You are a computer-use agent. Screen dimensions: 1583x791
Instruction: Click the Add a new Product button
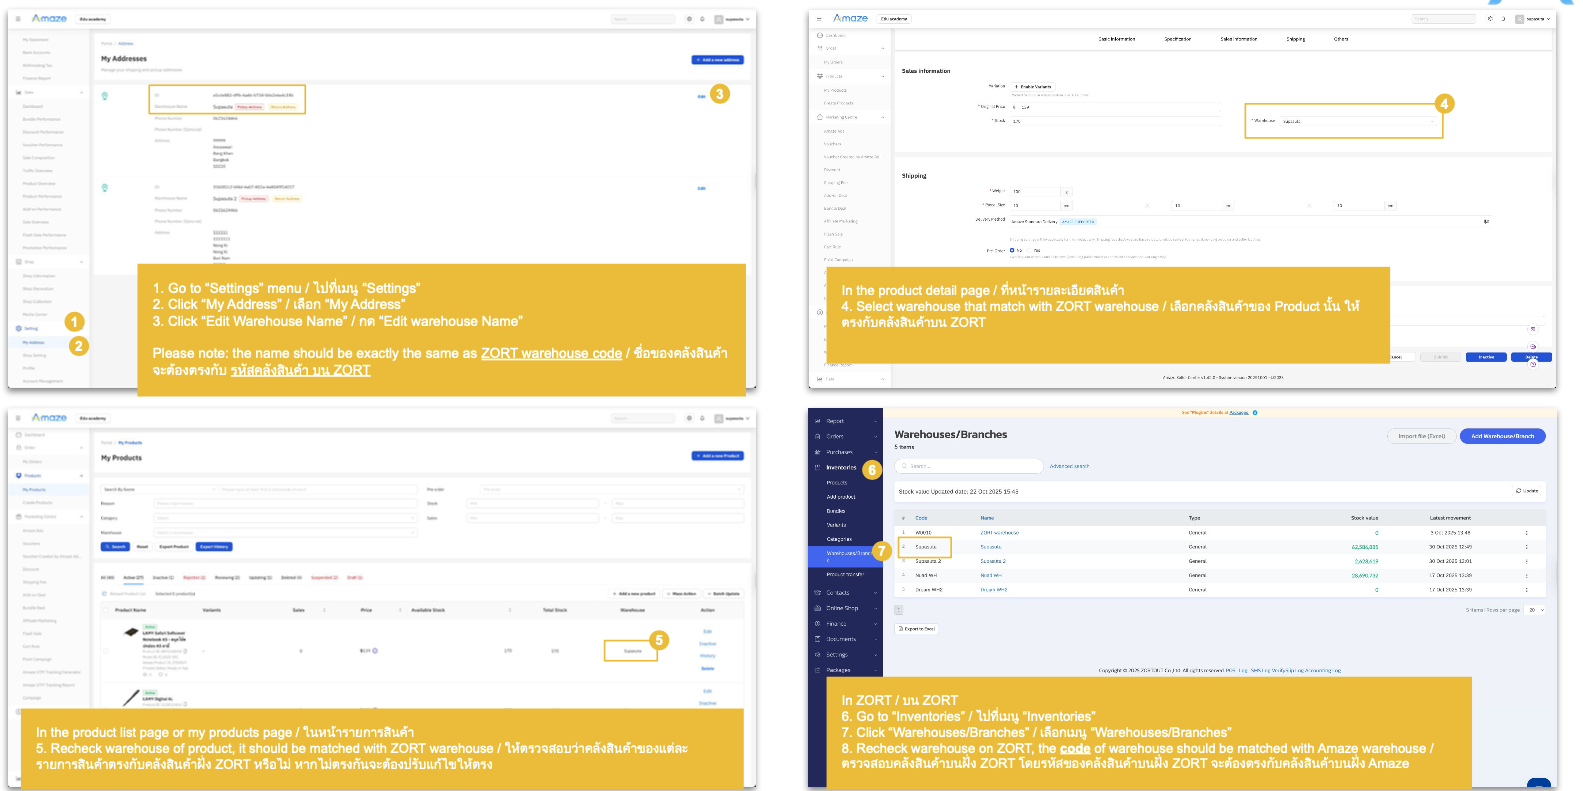(x=718, y=456)
